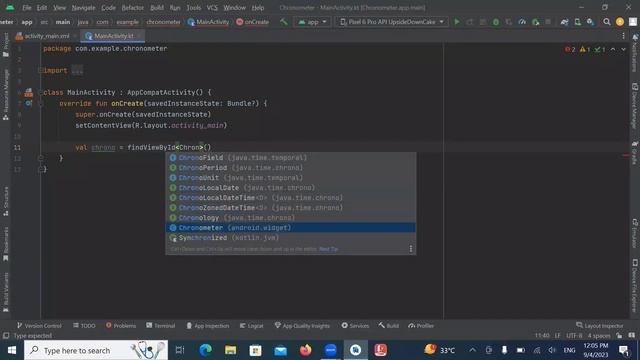
Task: Open the Version Control tool window
Action: (x=39, y=326)
